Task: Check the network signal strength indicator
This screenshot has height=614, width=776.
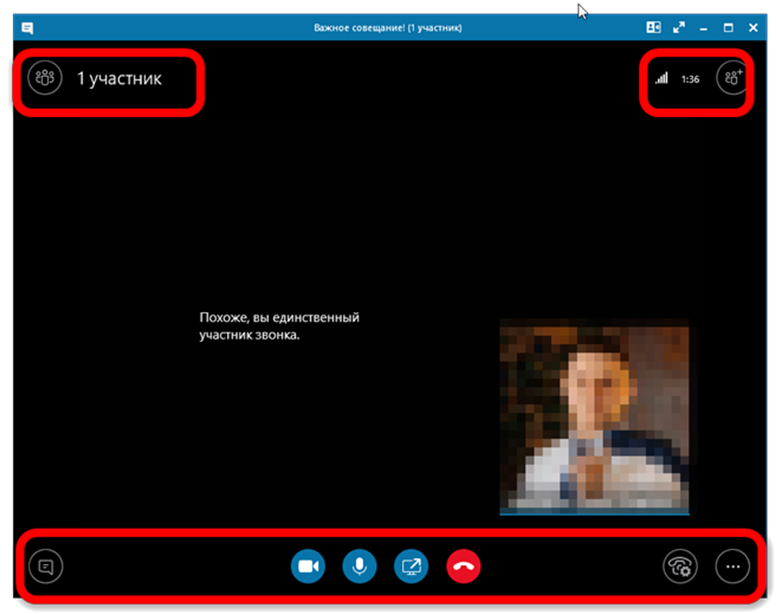Action: (x=662, y=78)
